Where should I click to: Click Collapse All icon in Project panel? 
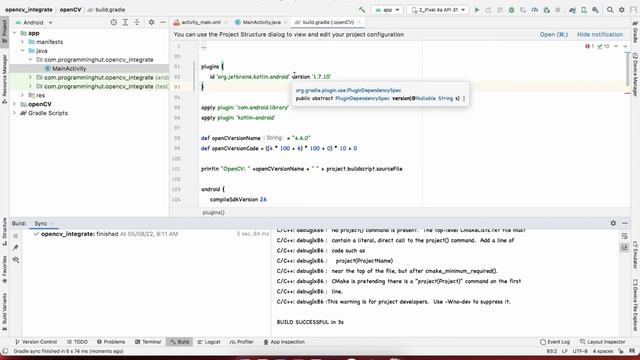click(137, 22)
